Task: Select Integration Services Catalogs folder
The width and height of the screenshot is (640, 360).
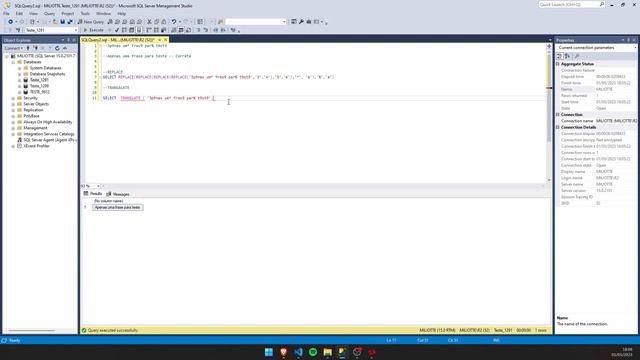Action: click(x=49, y=134)
